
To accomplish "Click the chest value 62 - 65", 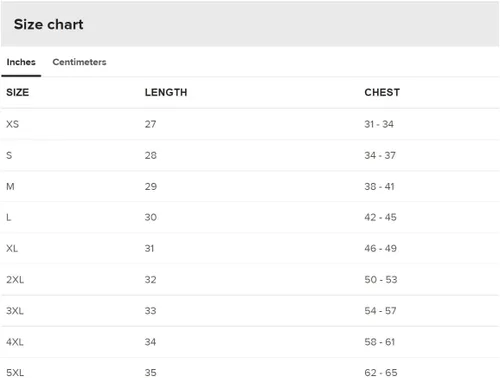I will 381,373.
